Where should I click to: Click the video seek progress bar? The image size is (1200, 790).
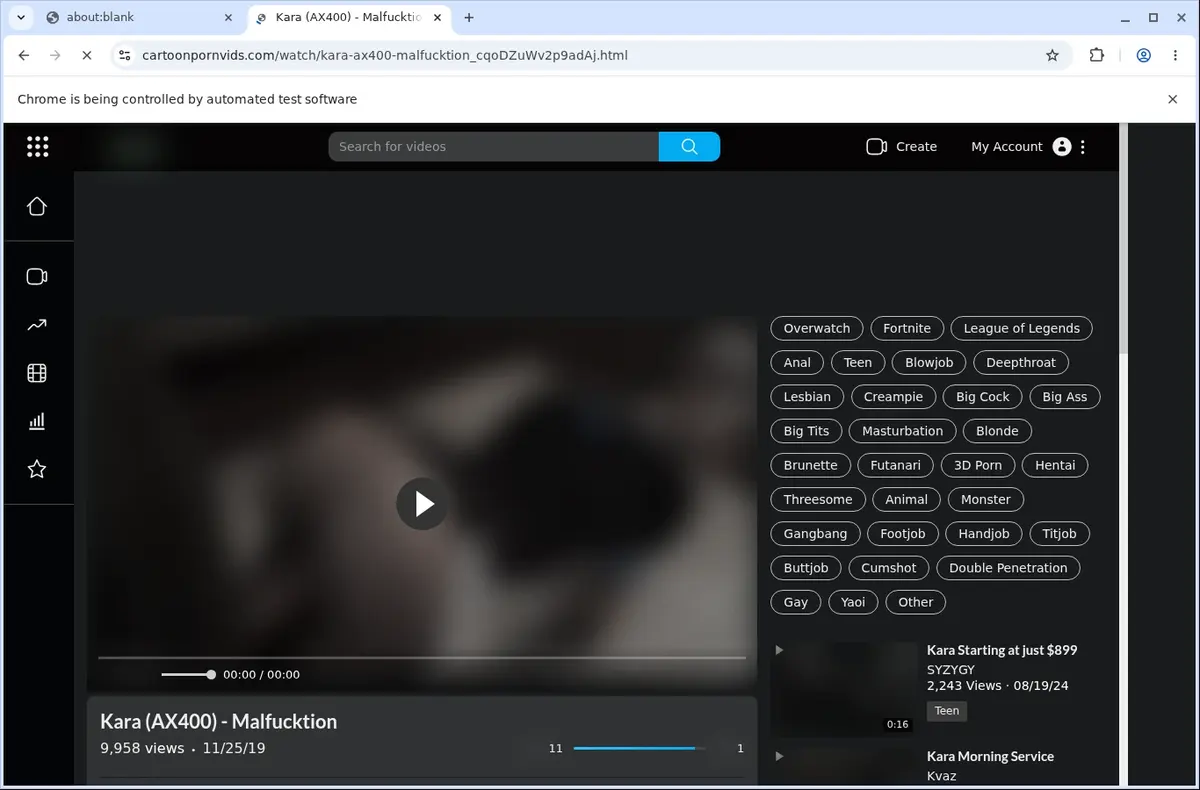coord(422,658)
